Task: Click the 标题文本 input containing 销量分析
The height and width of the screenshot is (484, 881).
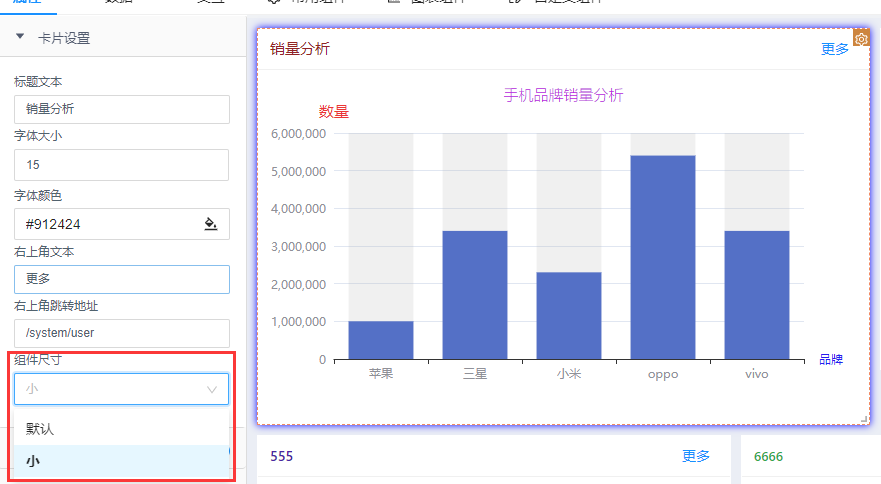Action: click(122, 109)
